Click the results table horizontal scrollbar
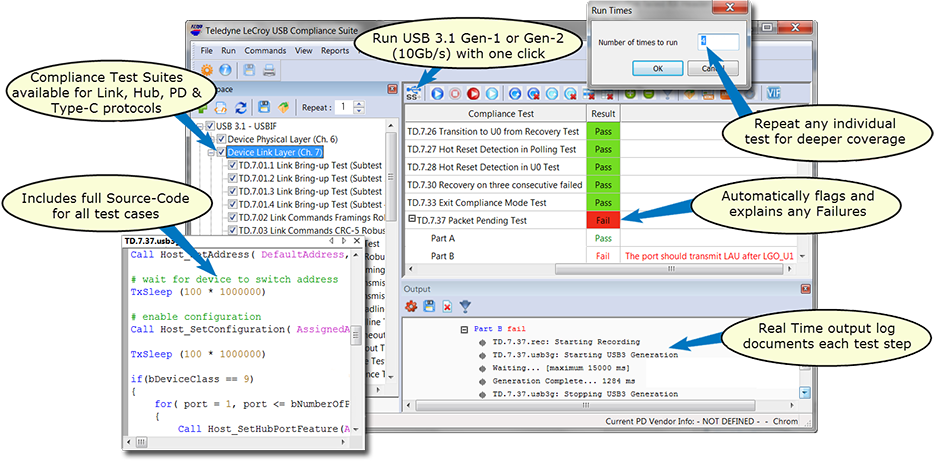940x471 pixels. tap(671, 269)
